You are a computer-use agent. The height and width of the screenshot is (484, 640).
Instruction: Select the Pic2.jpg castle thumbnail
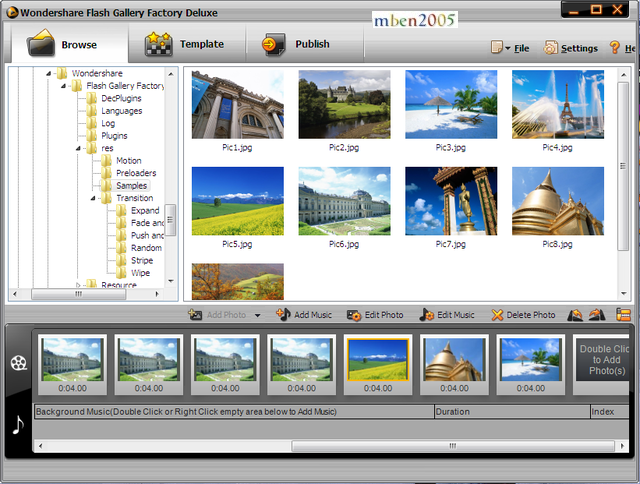pyautogui.click(x=344, y=104)
